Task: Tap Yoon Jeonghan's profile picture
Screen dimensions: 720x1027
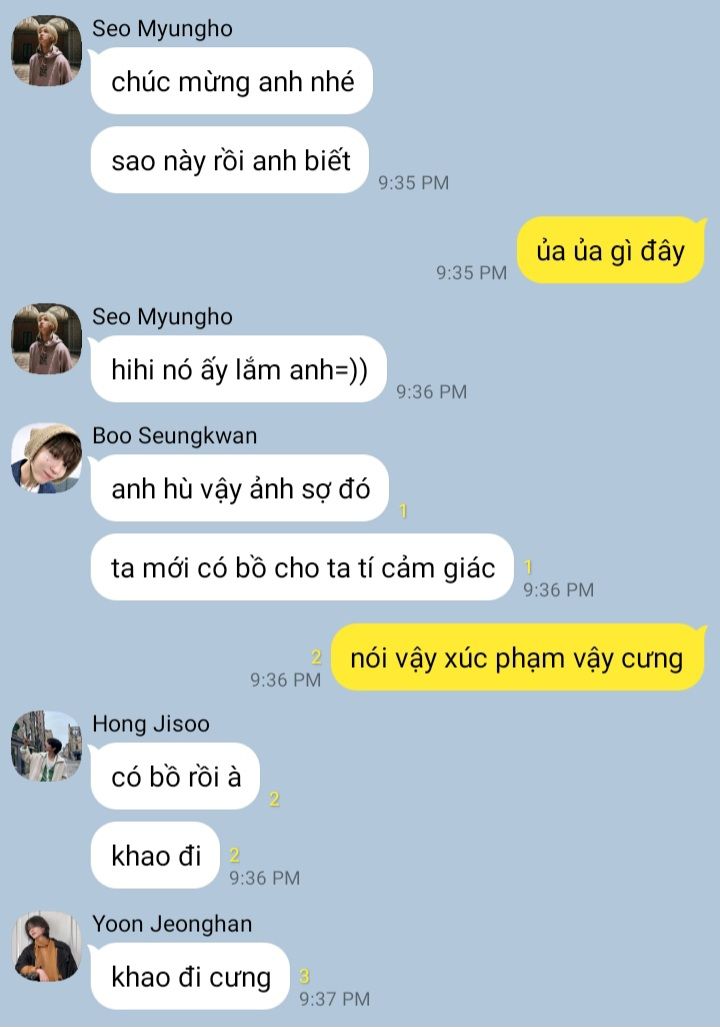Action: coord(47,946)
